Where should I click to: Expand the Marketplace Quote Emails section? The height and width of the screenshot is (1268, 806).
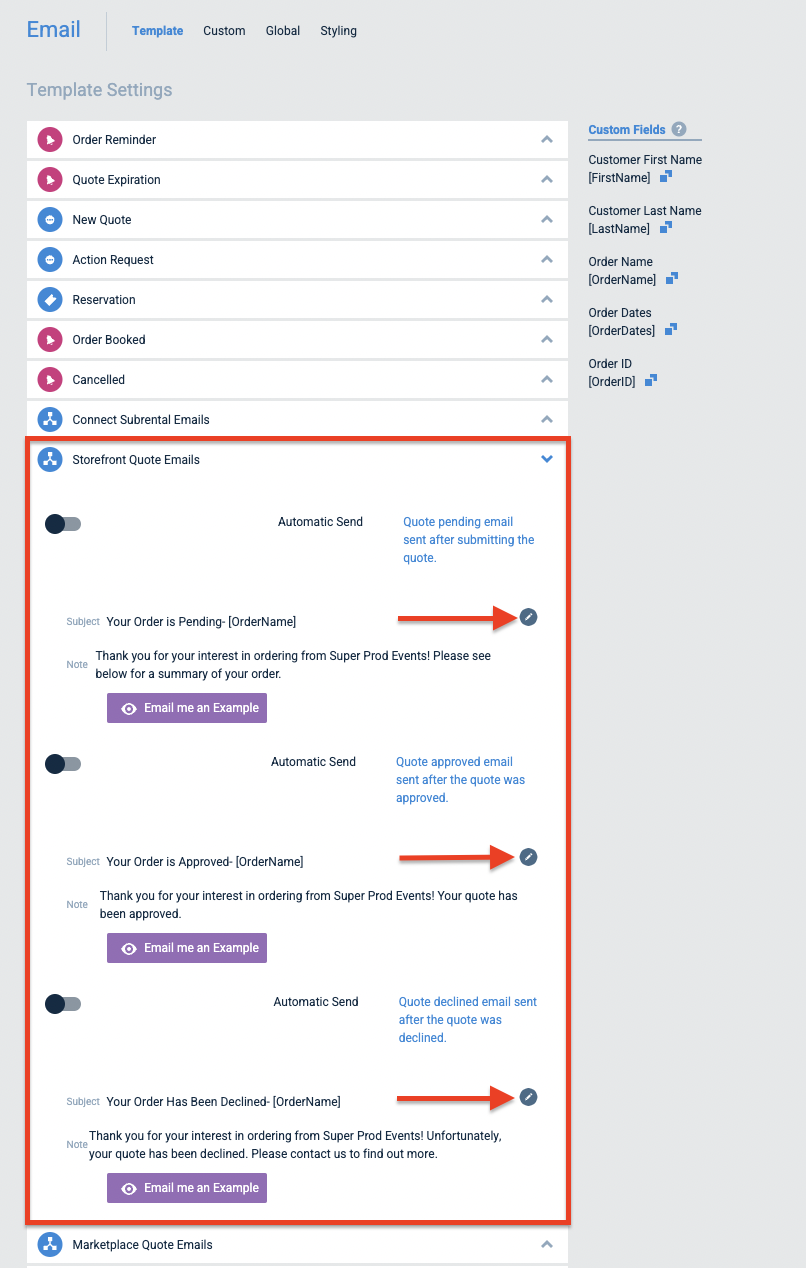coord(546,1244)
